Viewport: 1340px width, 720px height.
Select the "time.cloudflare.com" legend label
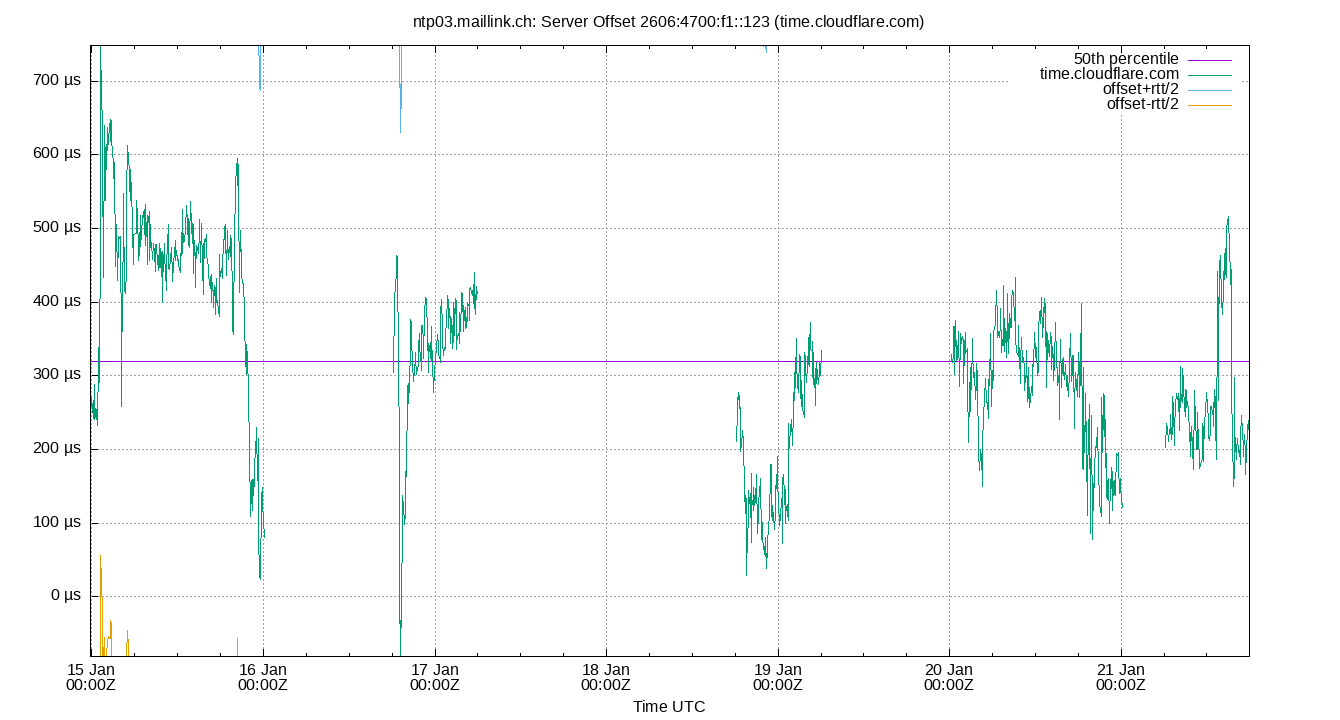tap(1109, 74)
